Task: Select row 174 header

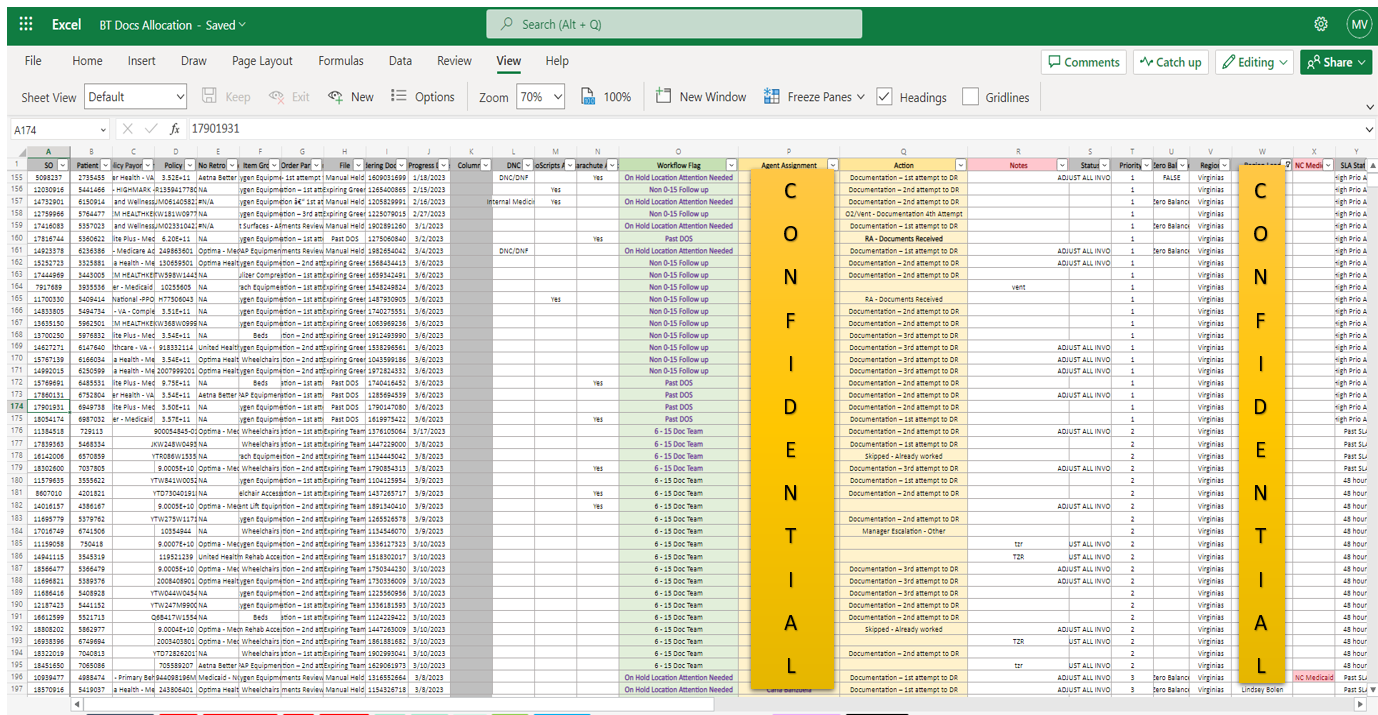Action: (17, 407)
